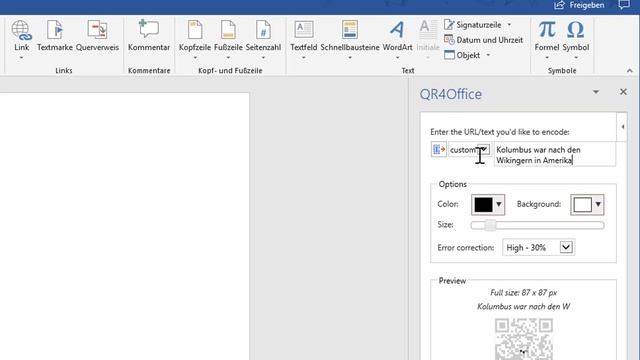Expand the Signaturzeile dropdown arrow
This screenshot has width=640, height=360.
coord(509,25)
